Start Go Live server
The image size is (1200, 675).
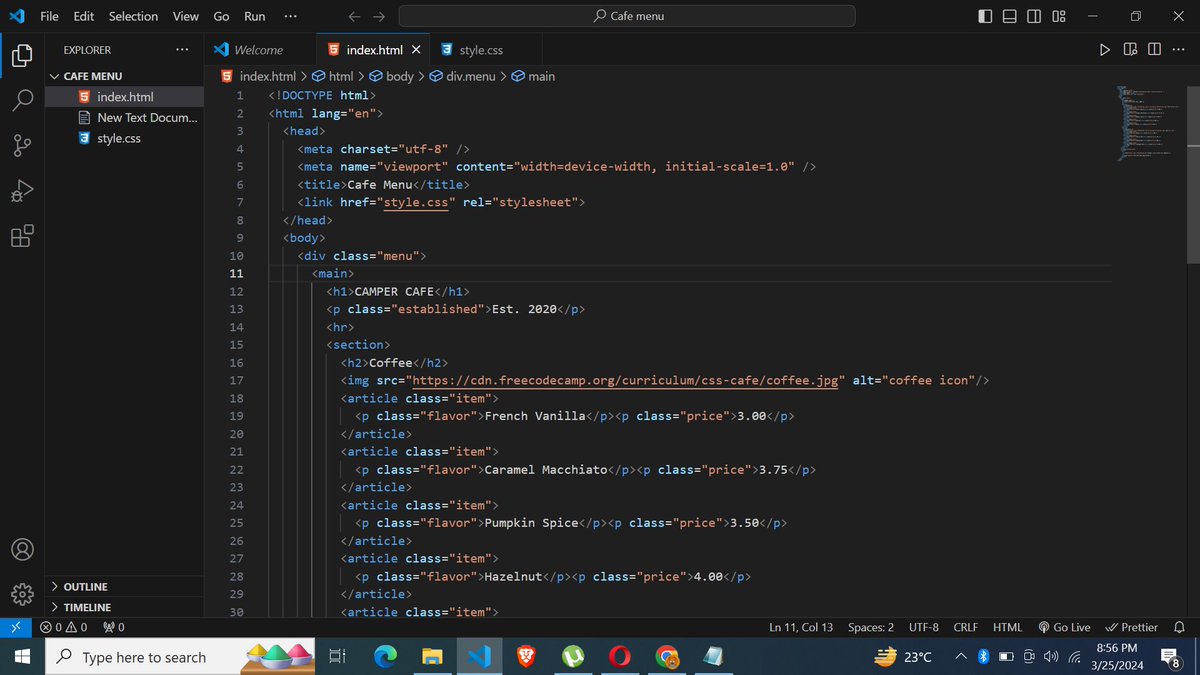pos(1064,627)
